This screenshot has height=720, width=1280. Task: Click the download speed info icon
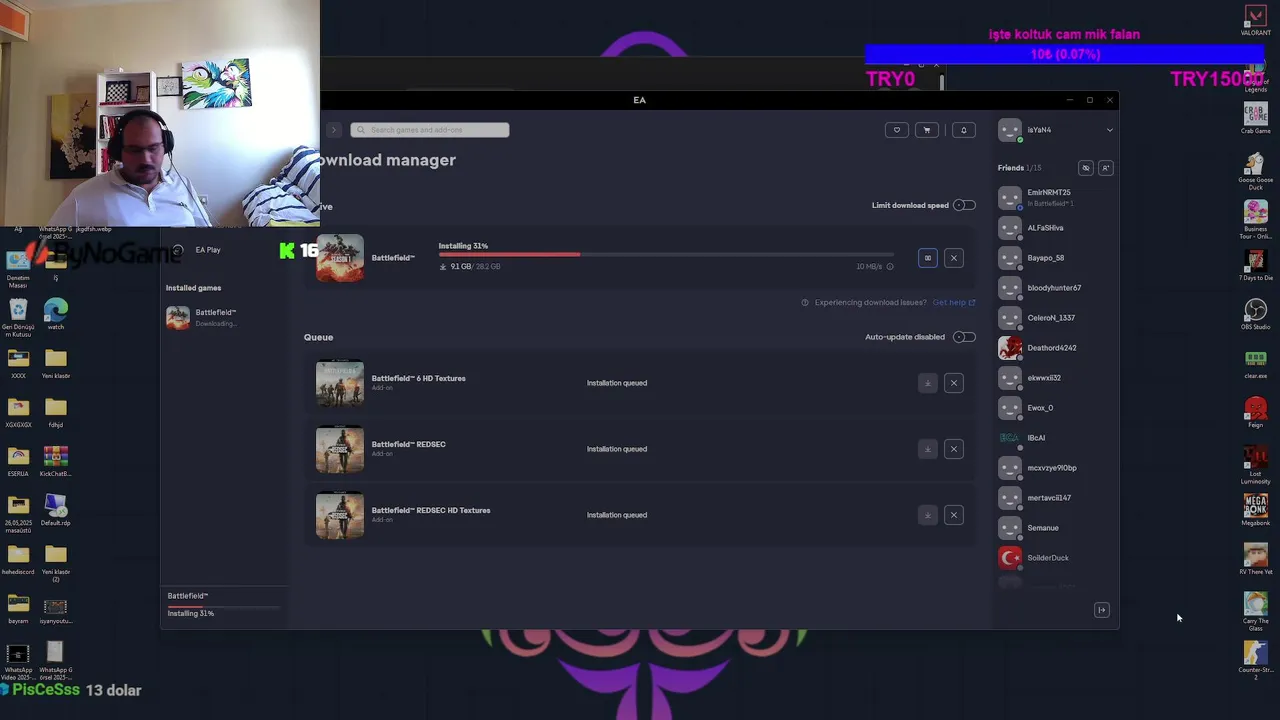click(x=890, y=267)
